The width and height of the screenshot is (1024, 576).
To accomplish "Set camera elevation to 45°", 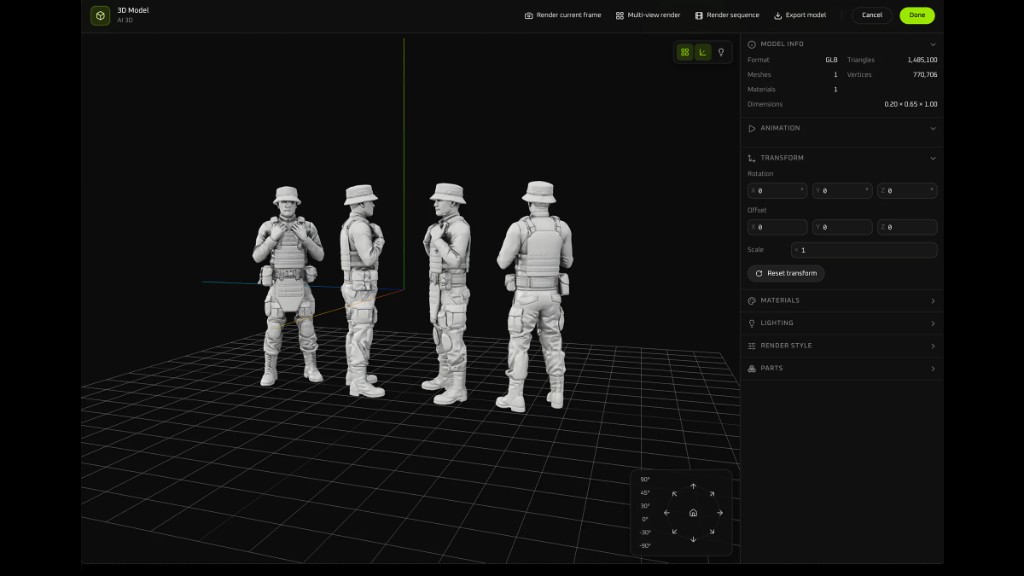I will 645,493.
